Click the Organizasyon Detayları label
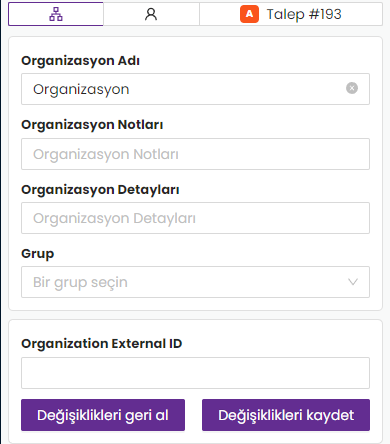This screenshot has height=444, width=390. pos(100,190)
